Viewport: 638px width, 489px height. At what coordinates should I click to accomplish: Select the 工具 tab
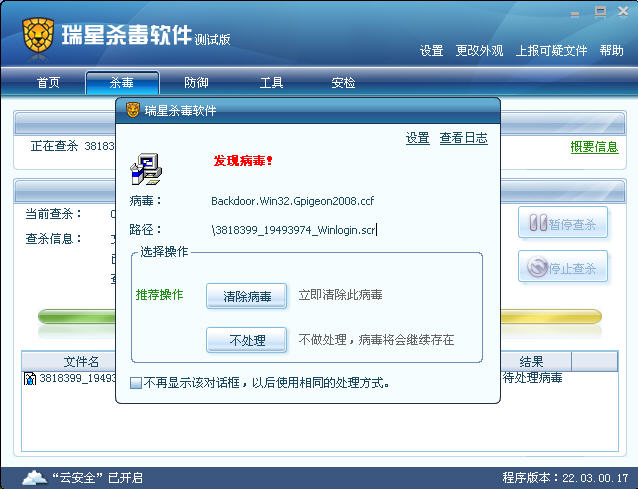(x=271, y=83)
